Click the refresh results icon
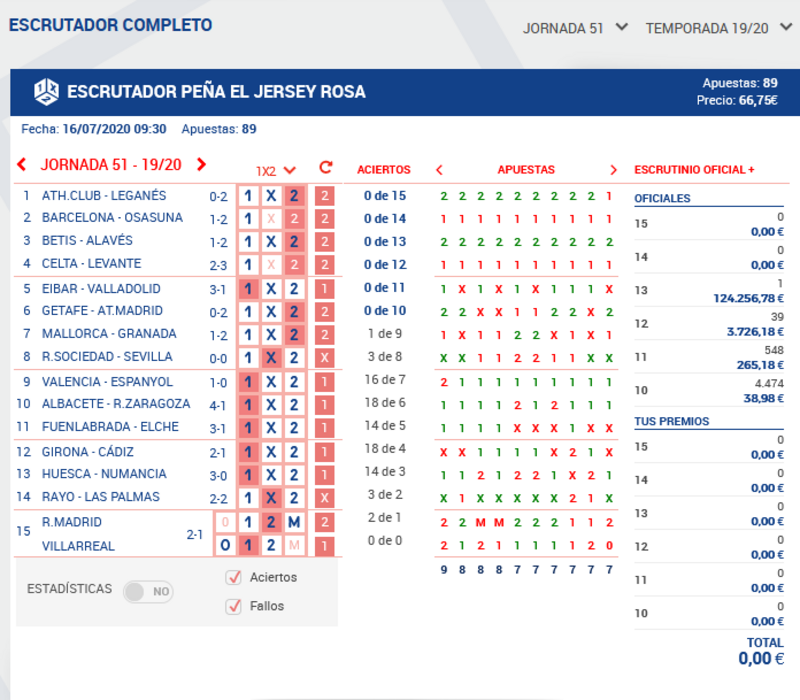Screen dimensions: 800x700 (326, 167)
